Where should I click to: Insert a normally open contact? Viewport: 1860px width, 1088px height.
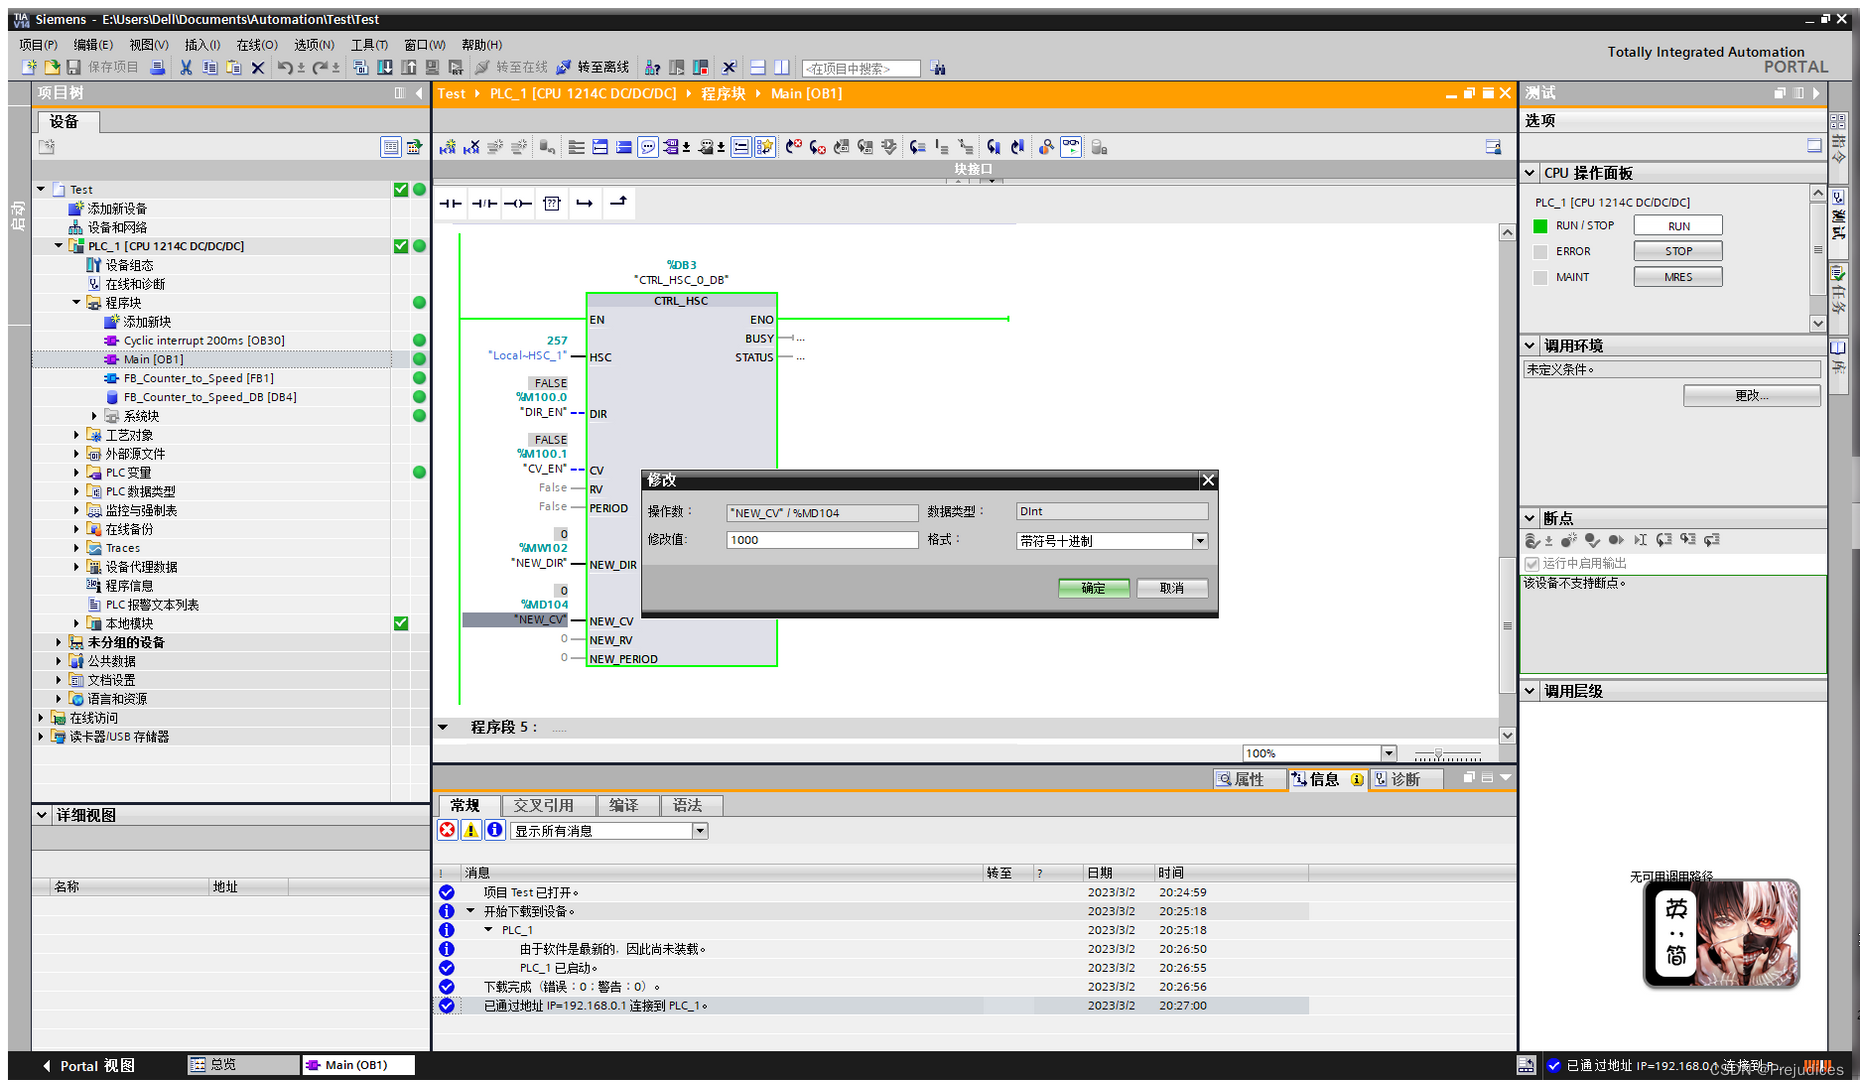click(450, 203)
